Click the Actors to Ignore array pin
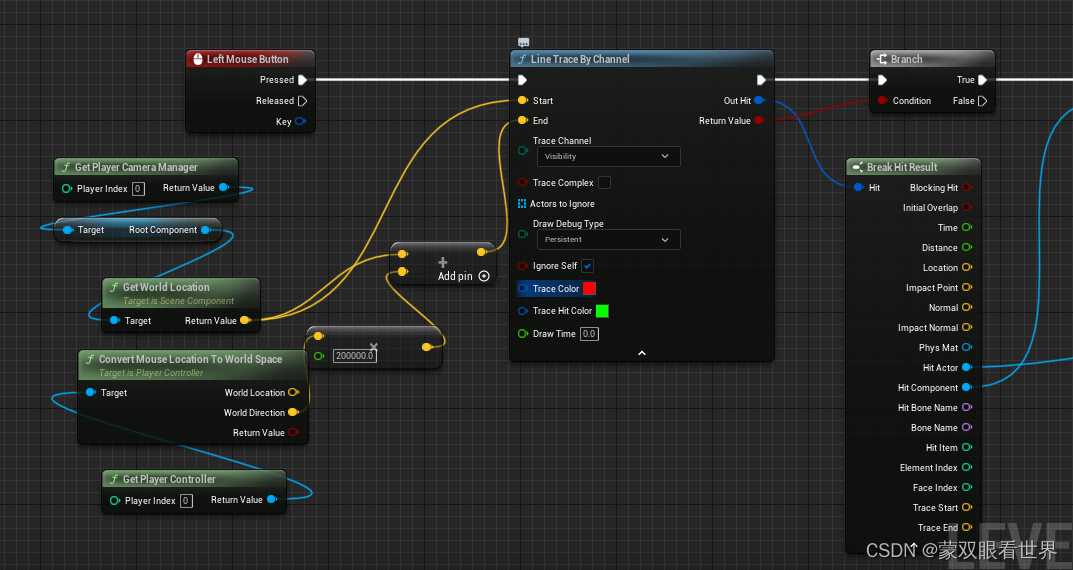 (x=522, y=203)
